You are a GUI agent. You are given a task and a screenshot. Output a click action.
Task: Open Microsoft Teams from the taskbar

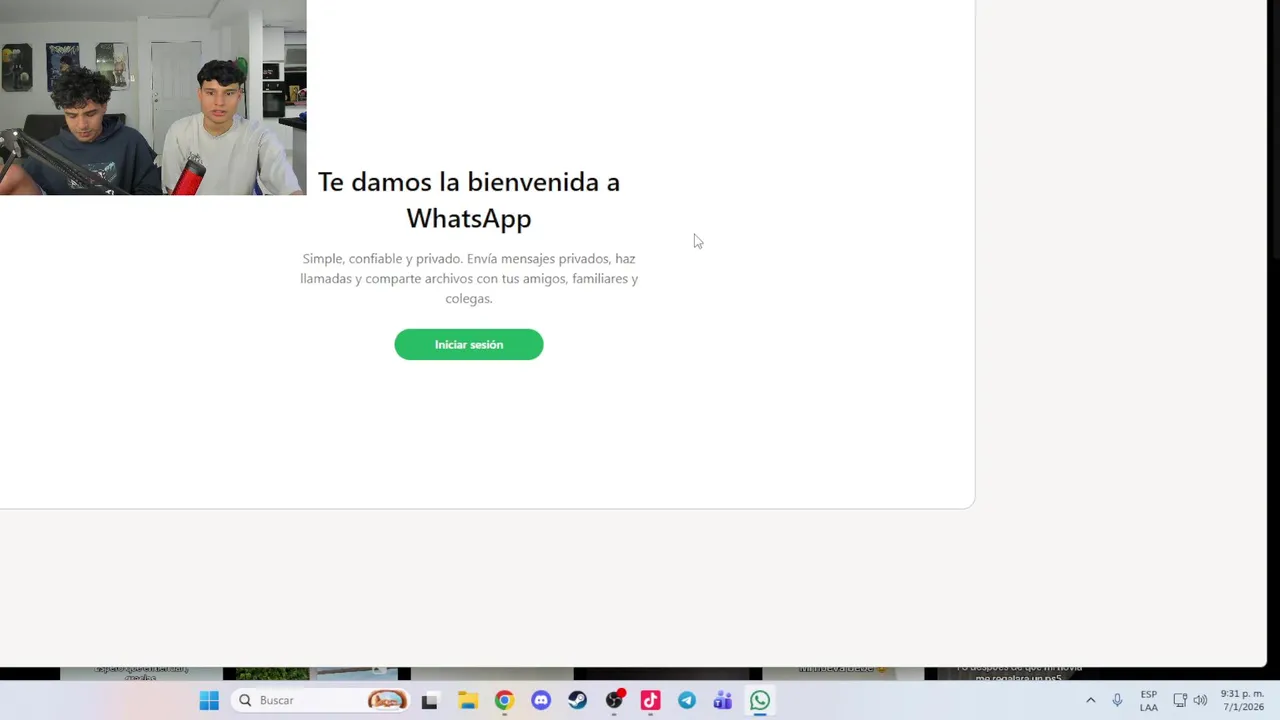tap(723, 700)
